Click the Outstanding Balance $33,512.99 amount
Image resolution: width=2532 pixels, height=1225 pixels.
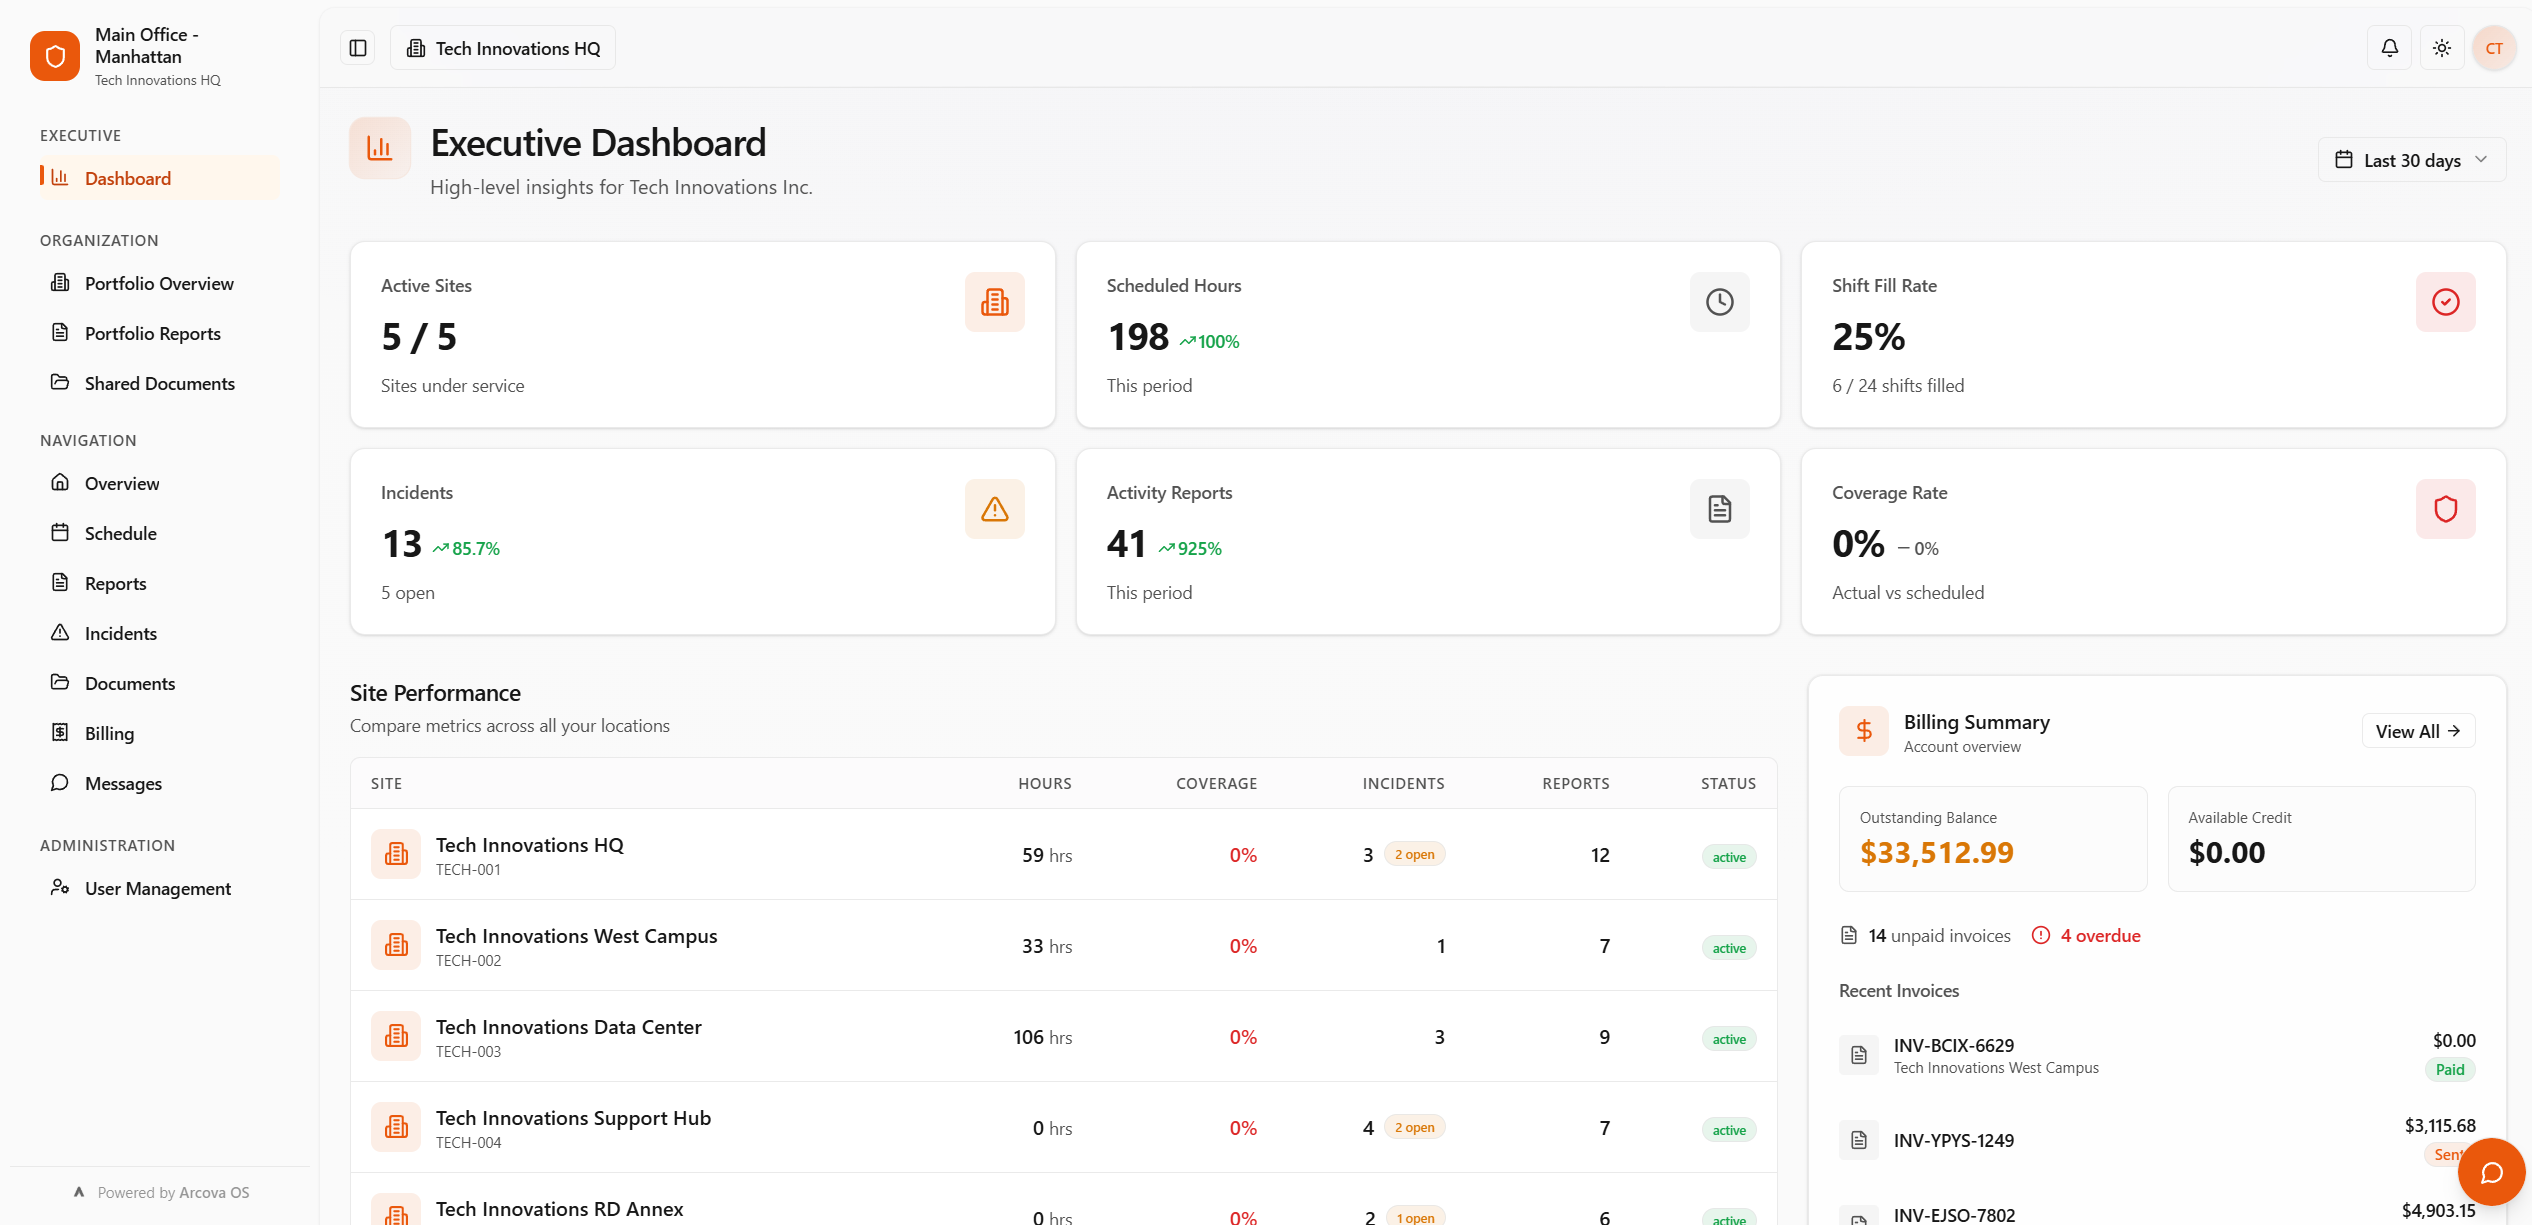tap(1936, 852)
